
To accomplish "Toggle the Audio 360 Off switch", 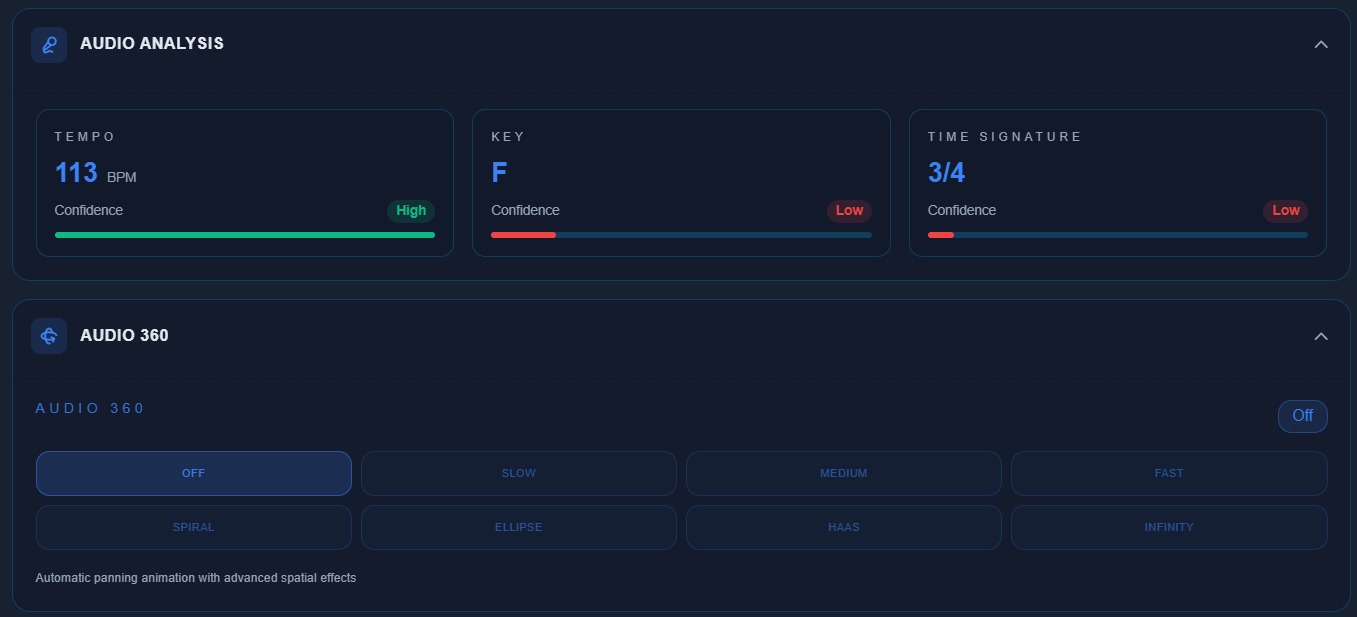I will [x=1302, y=416].
